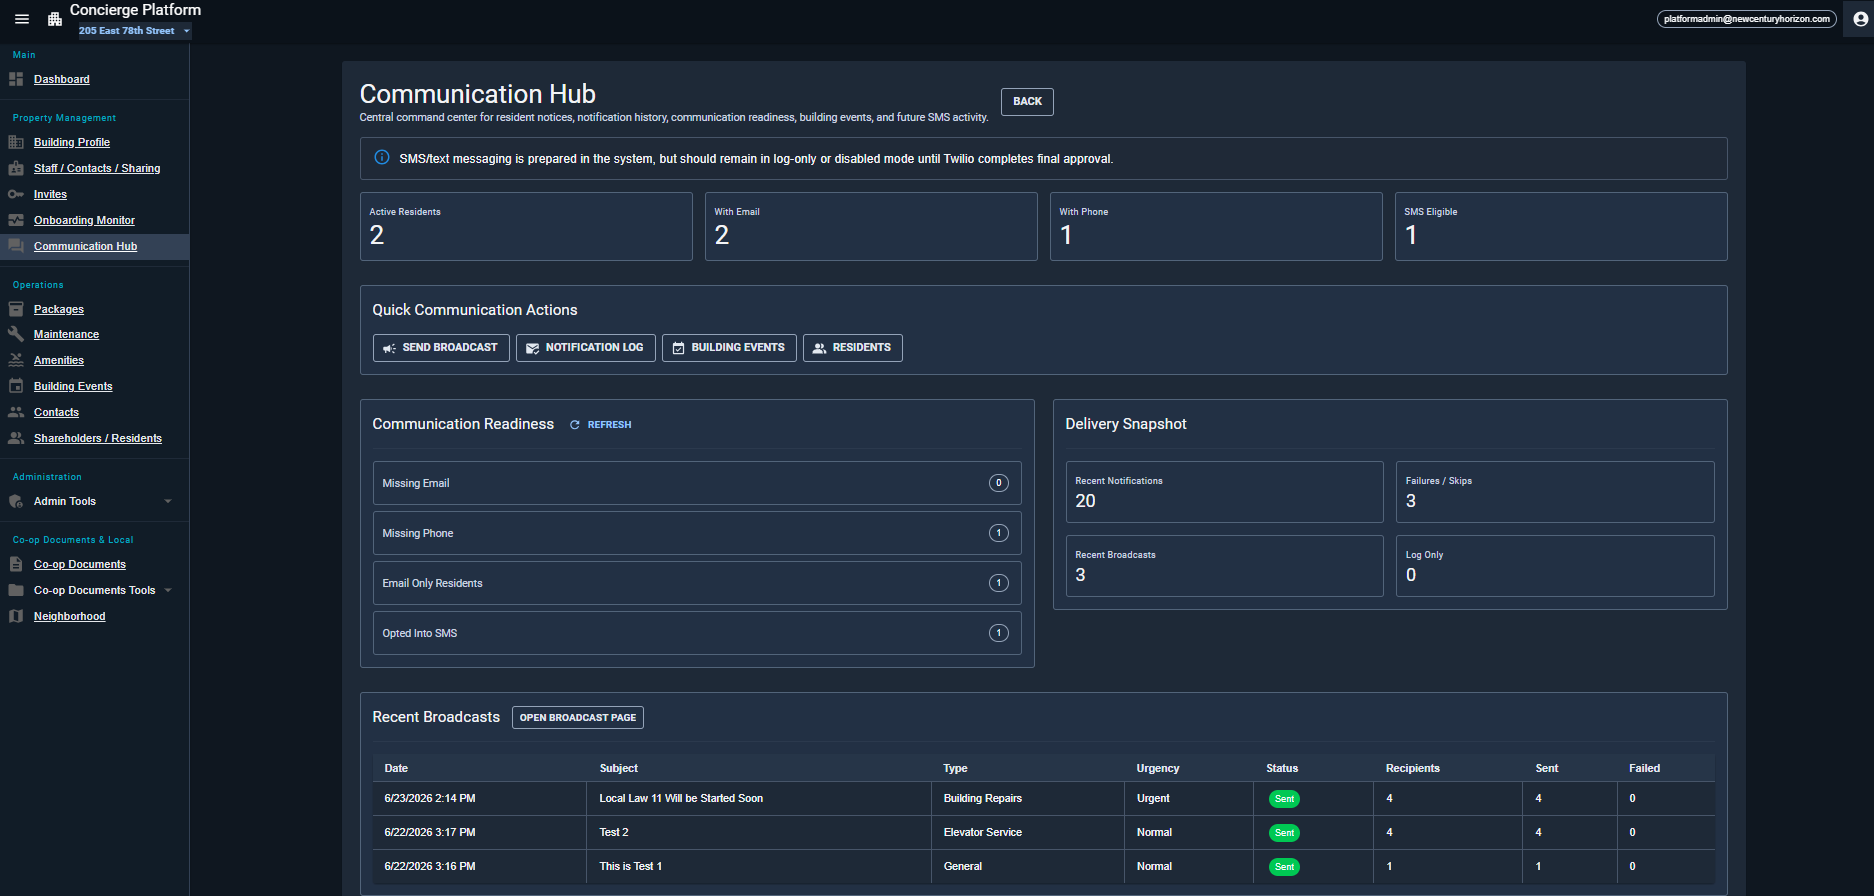Viewport: 1874px width, 896px height.
Task: Open the Neighborhood sidebar link
Action: [70, 616]
